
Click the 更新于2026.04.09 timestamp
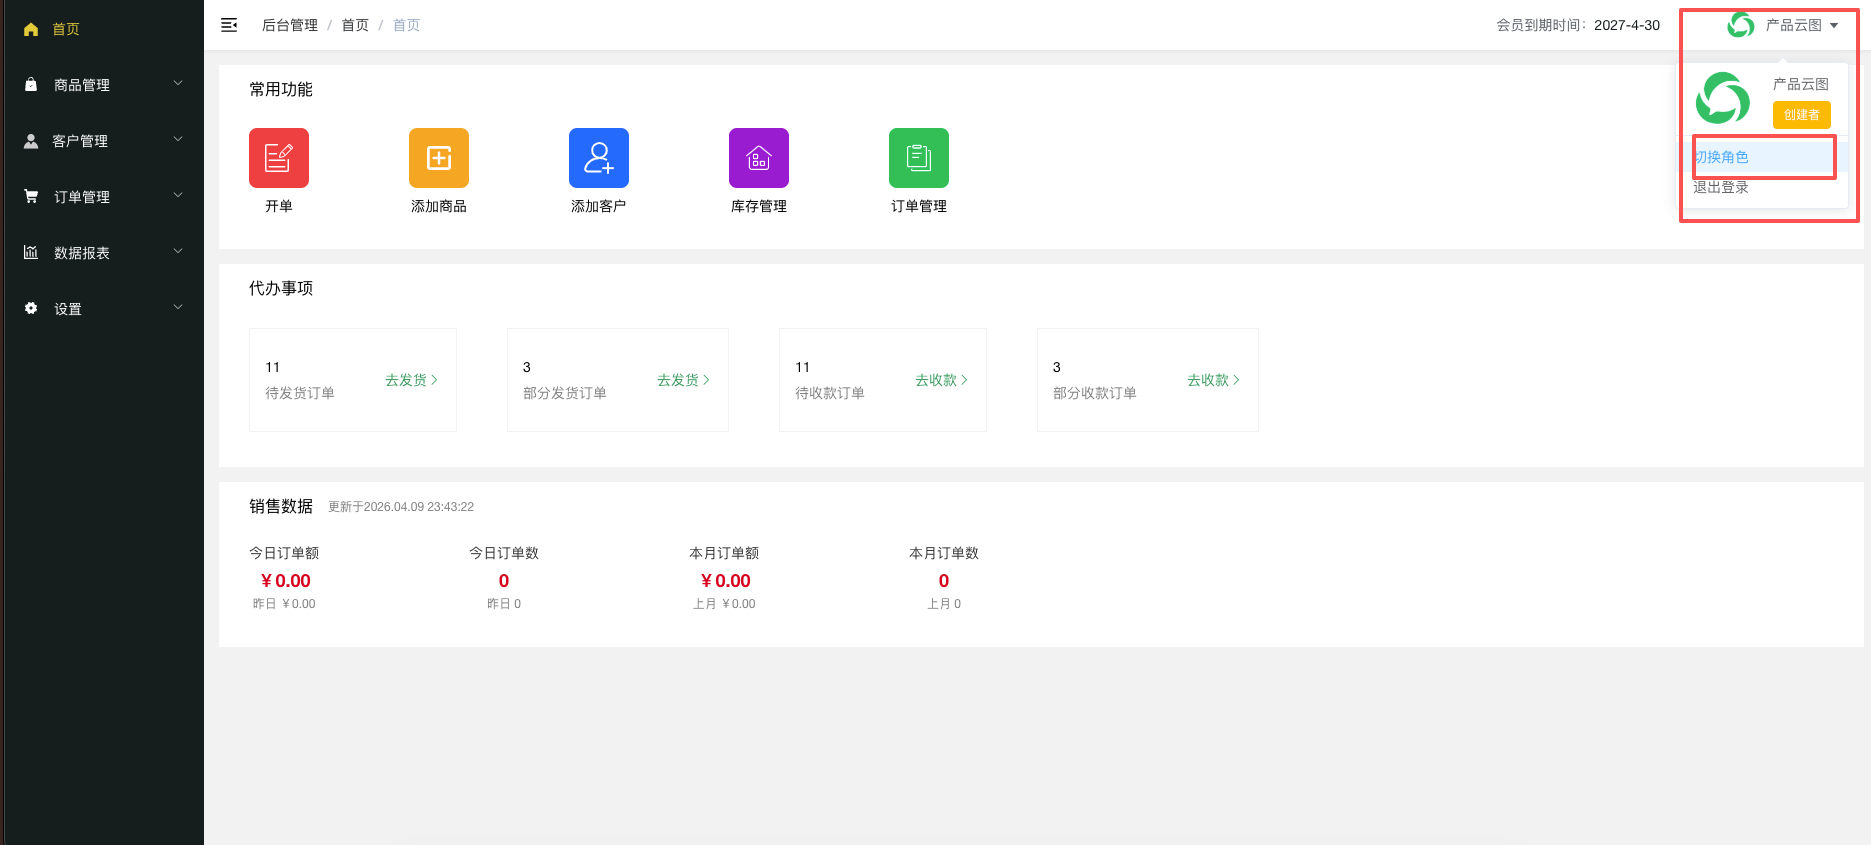(x=401, y=507)
